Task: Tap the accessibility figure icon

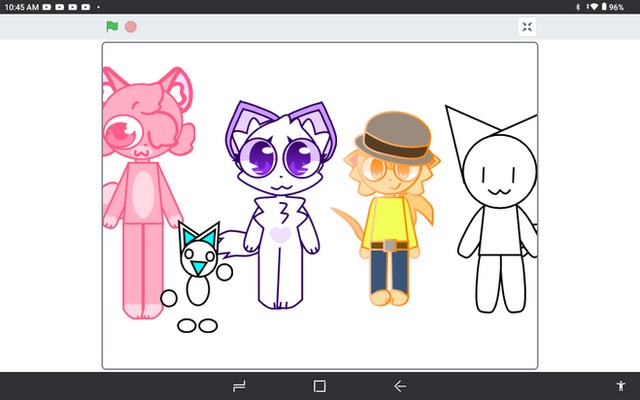Action: click(621, 386)
